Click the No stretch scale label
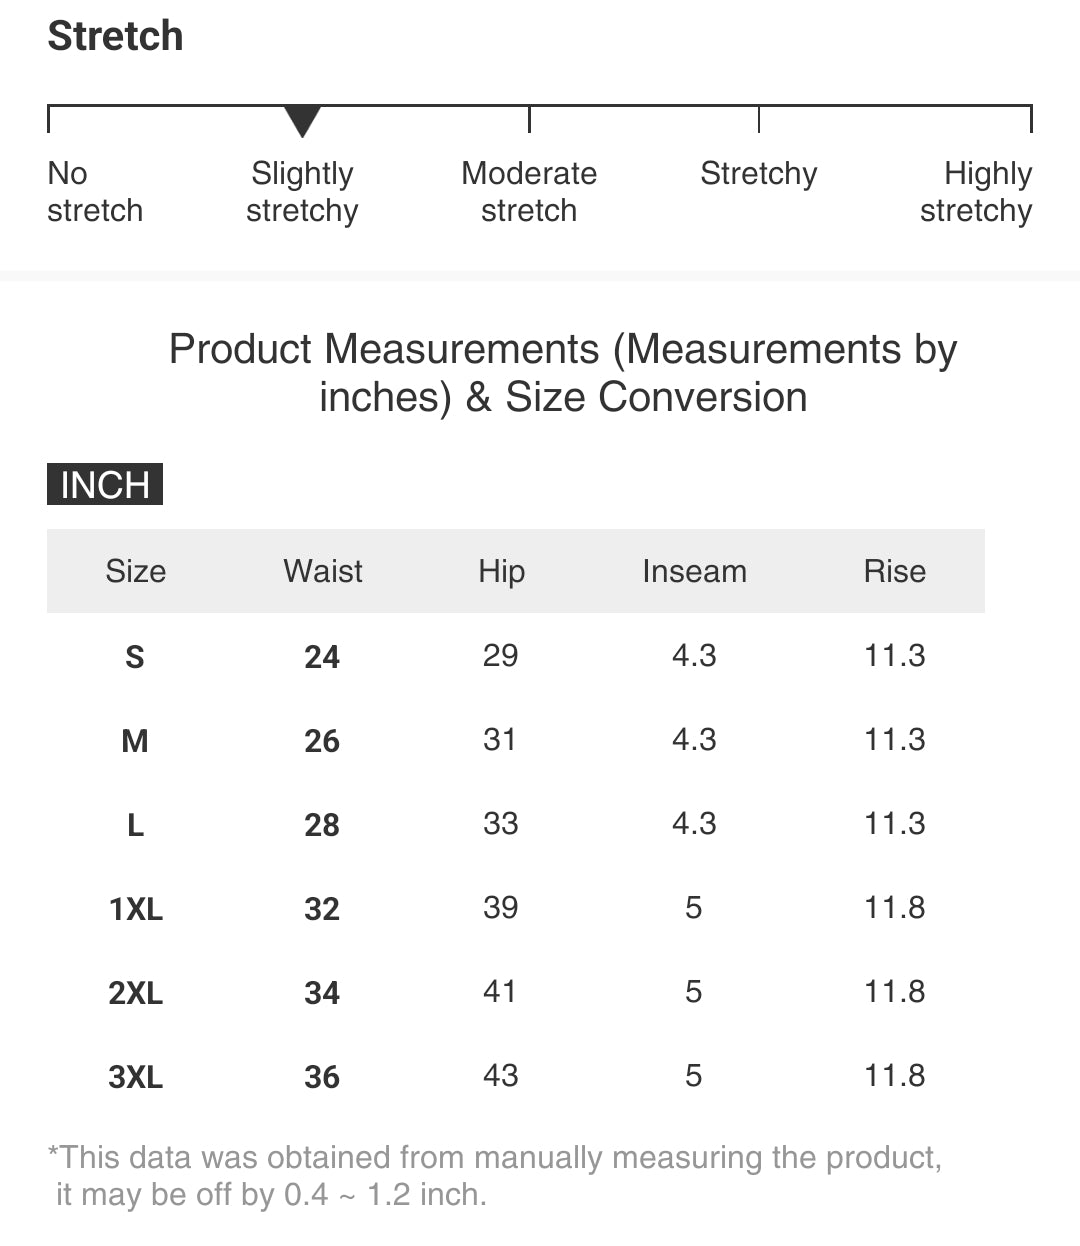 [95, 192]
